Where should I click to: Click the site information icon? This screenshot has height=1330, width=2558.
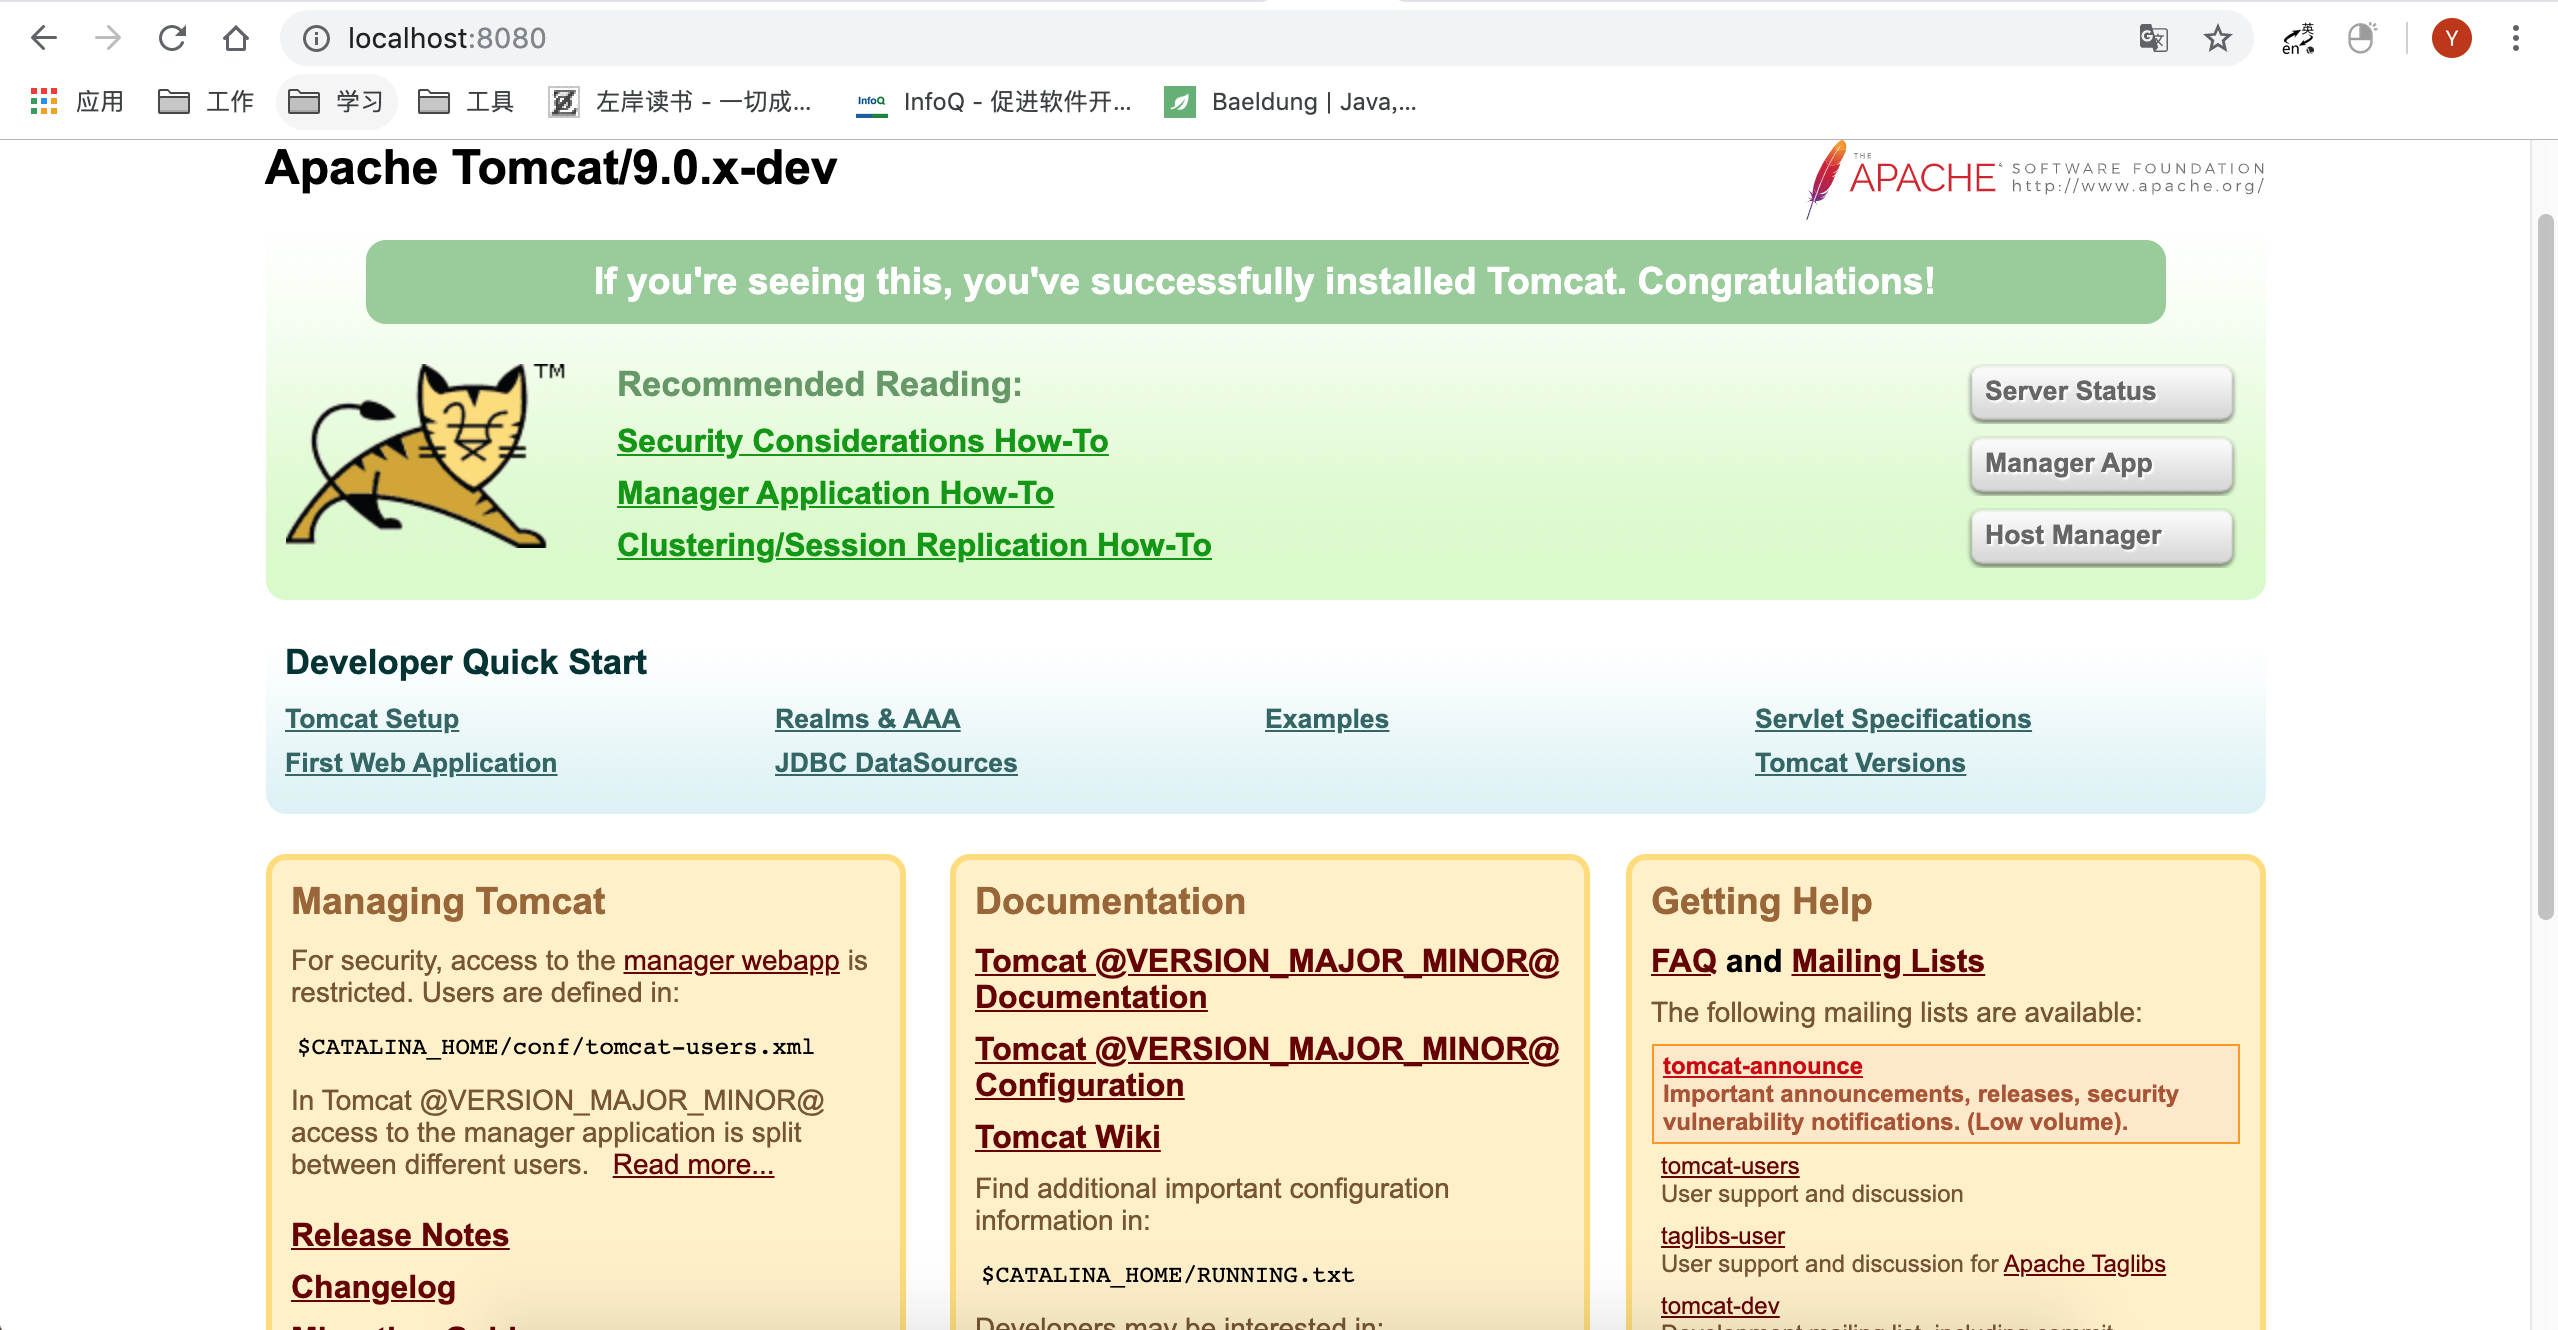pyautogui.click(x=316, y=38)
